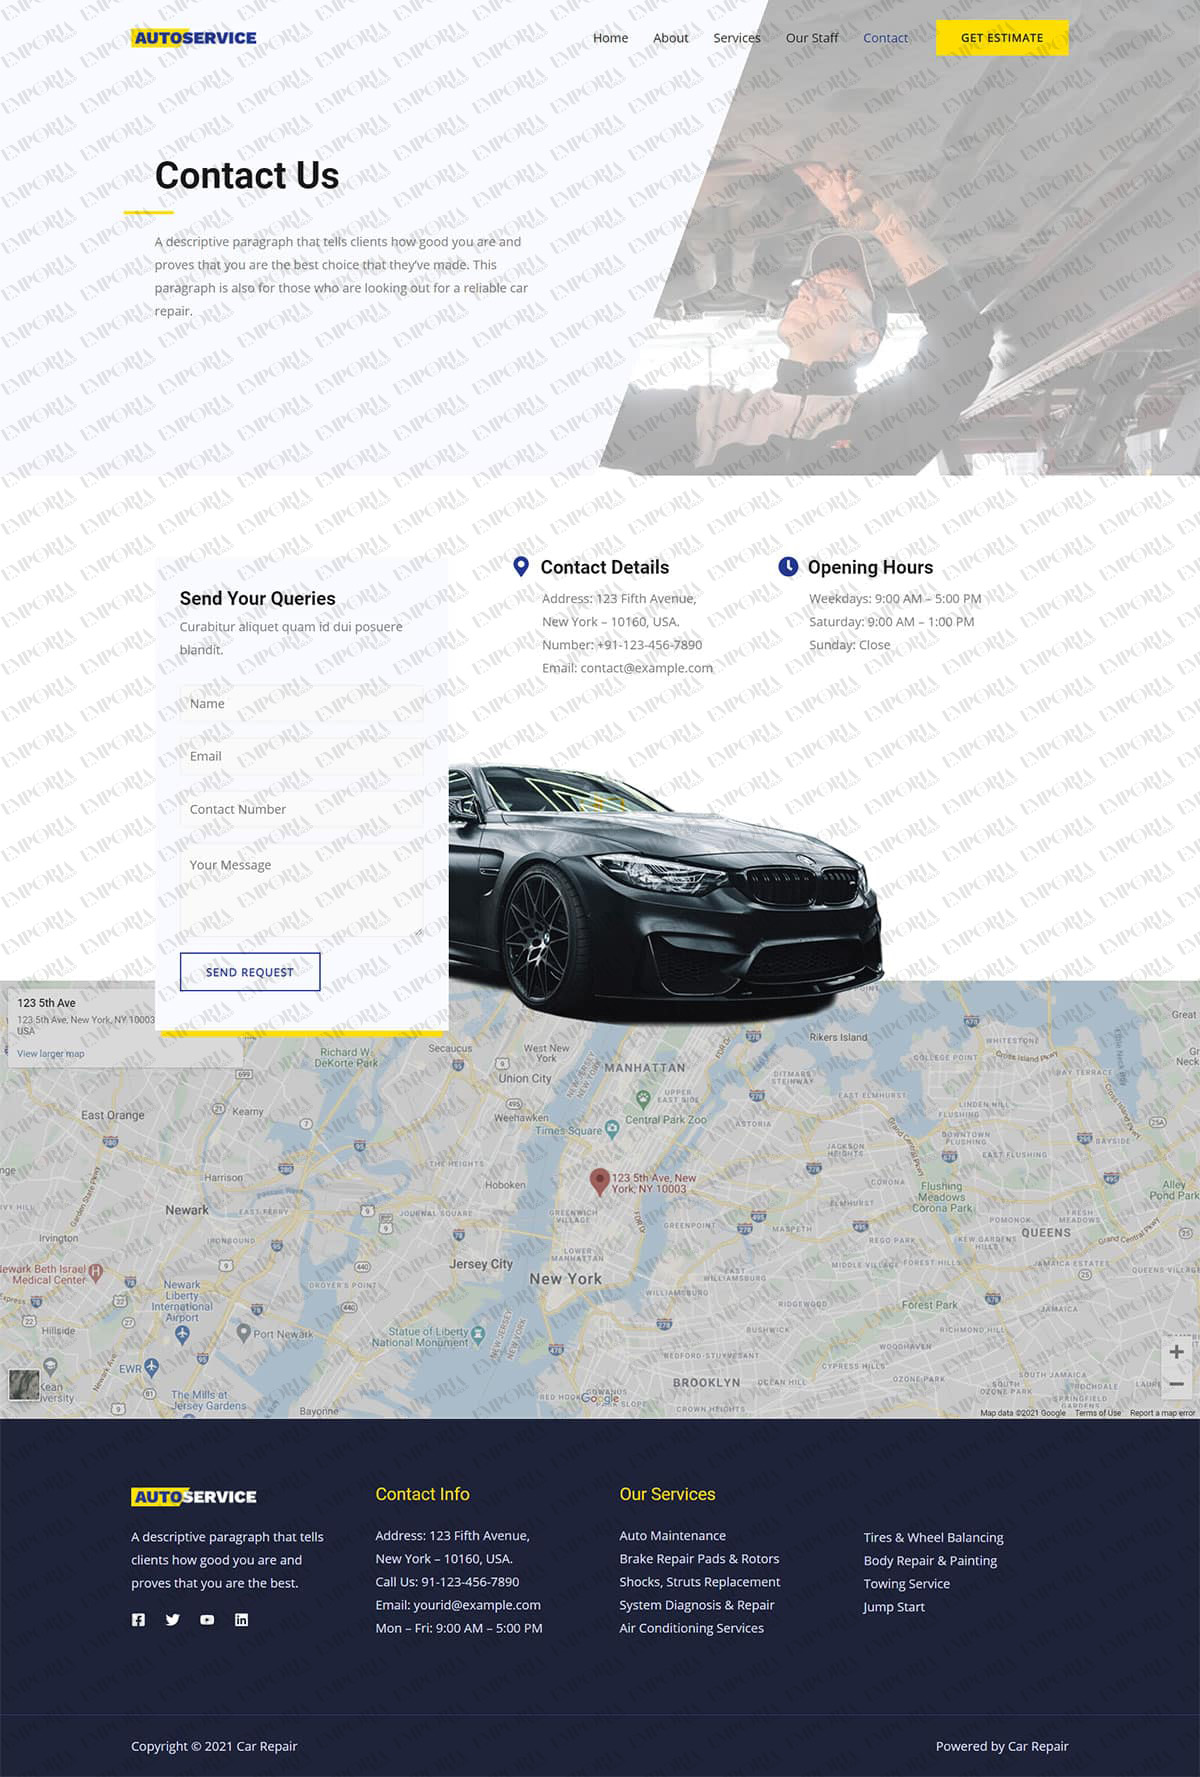Click into the Email field
The height and width of the screenshot is (1777, 1200).
(x=301, y=757)
